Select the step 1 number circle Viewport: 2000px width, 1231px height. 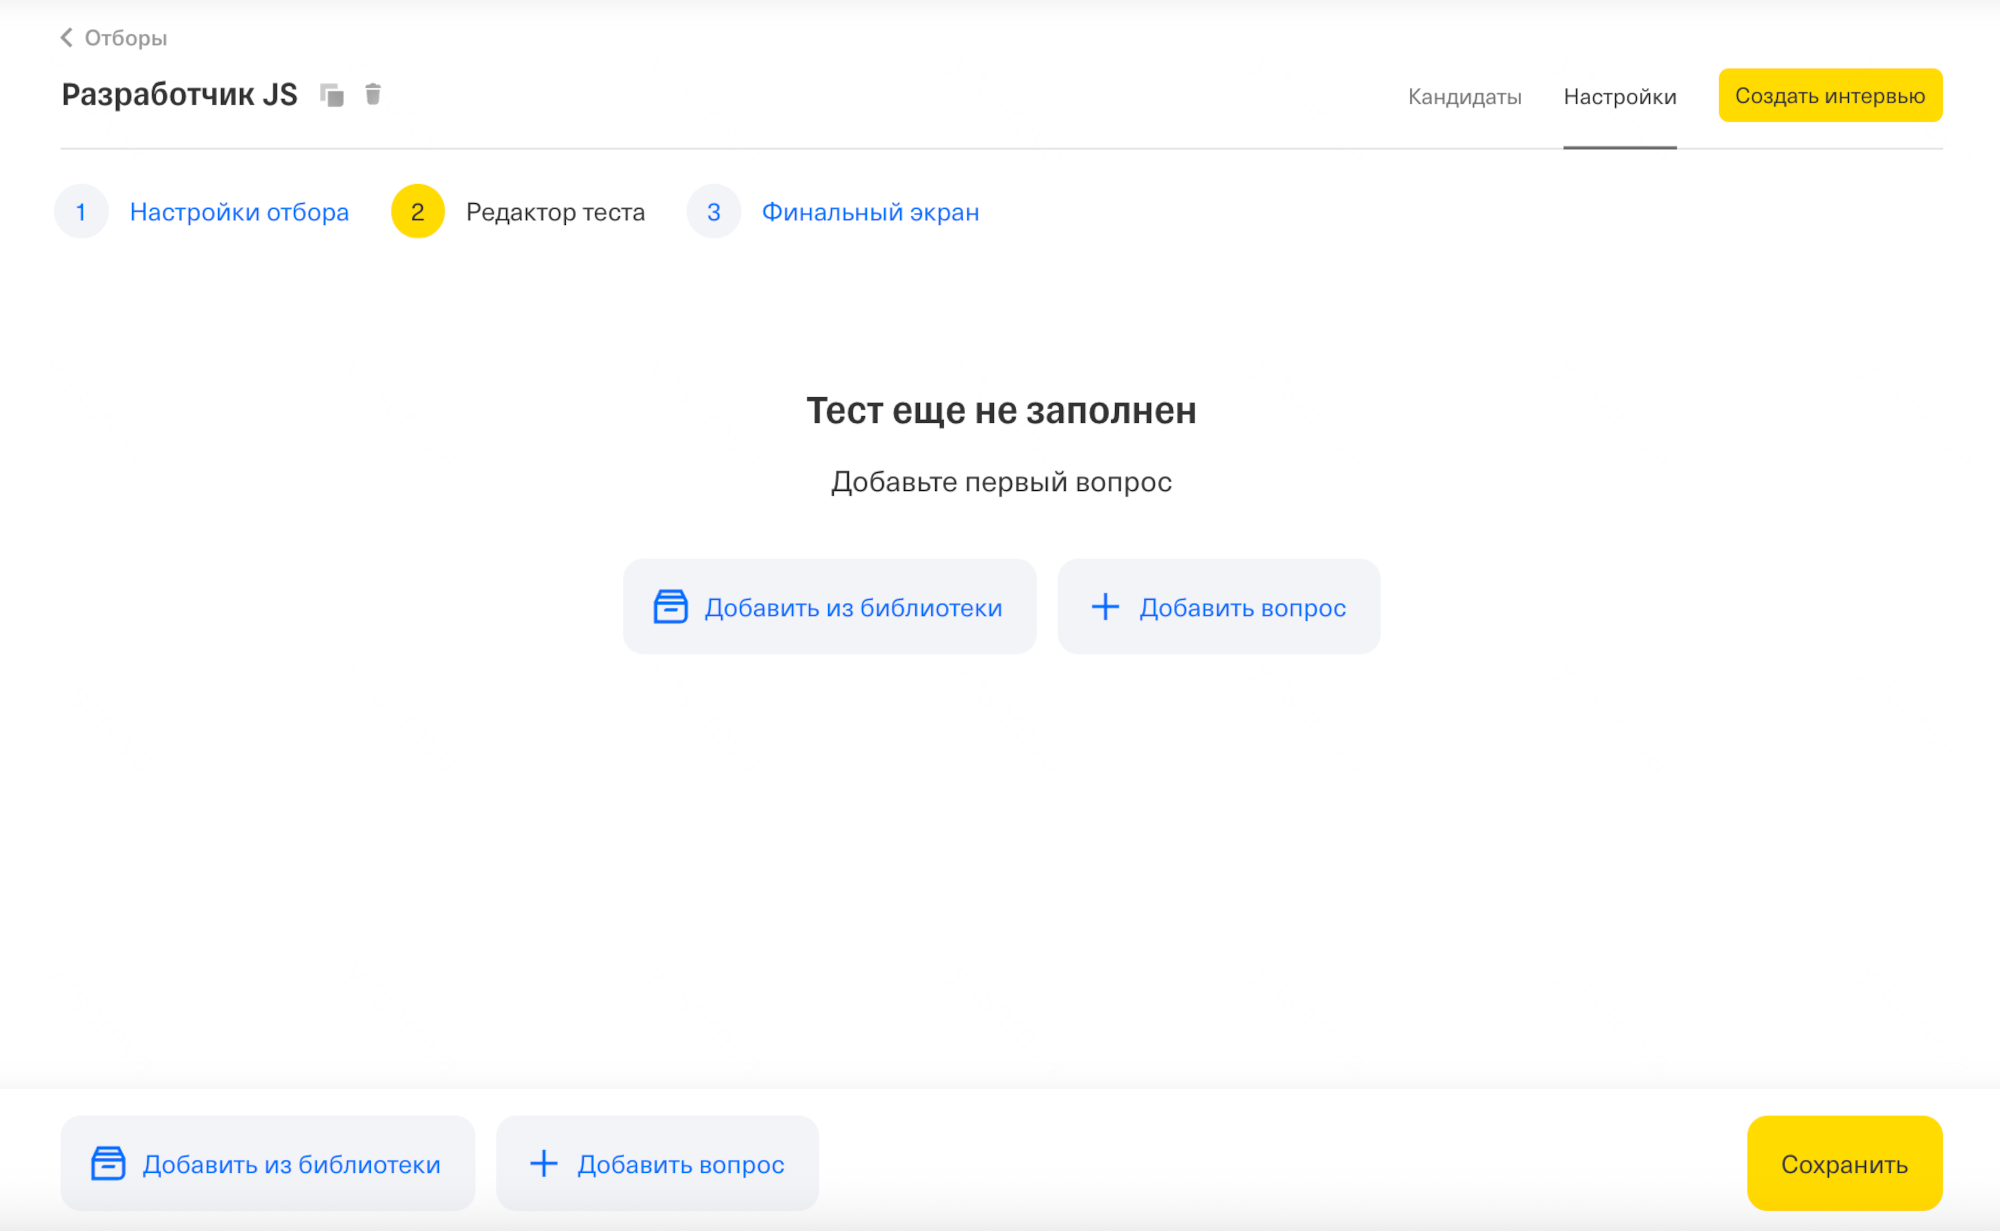coord(81,211)
